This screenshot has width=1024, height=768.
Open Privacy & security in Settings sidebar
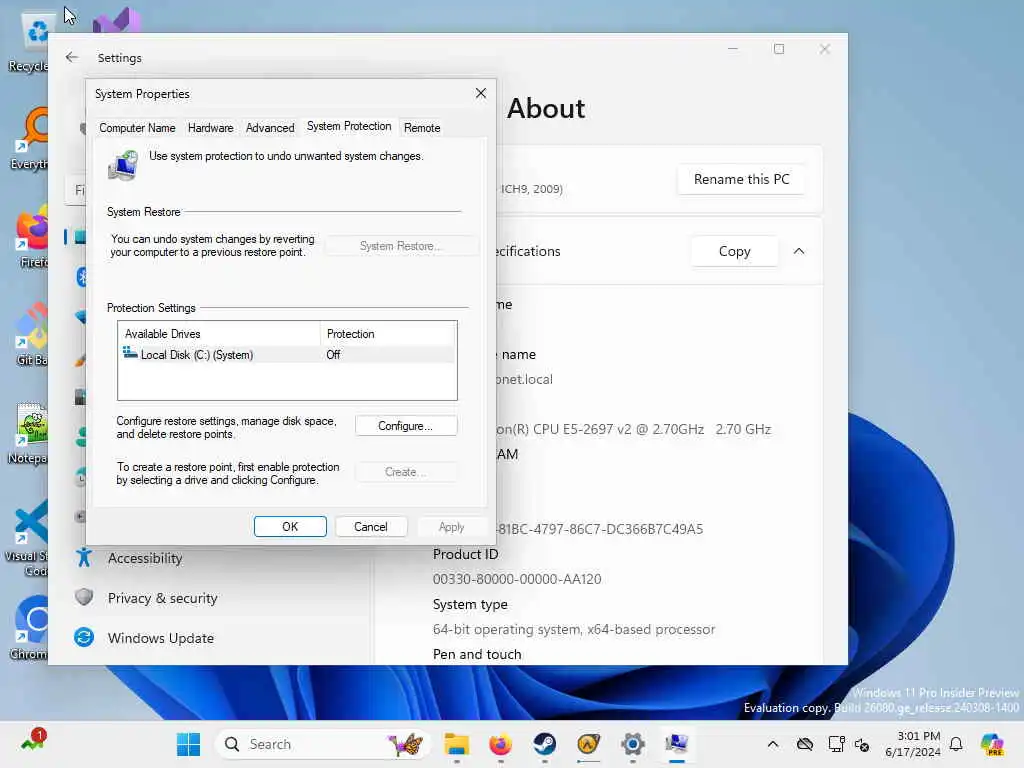163,598
